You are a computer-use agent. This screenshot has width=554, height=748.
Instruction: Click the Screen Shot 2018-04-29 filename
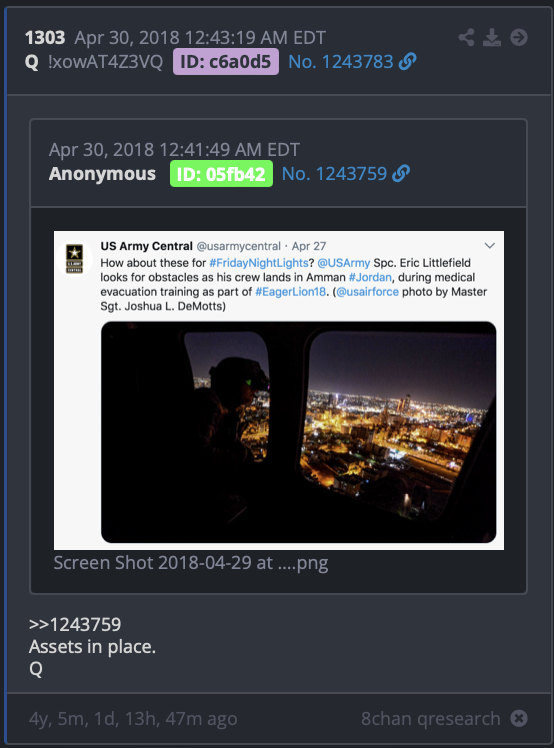click(x=191, y=563)
